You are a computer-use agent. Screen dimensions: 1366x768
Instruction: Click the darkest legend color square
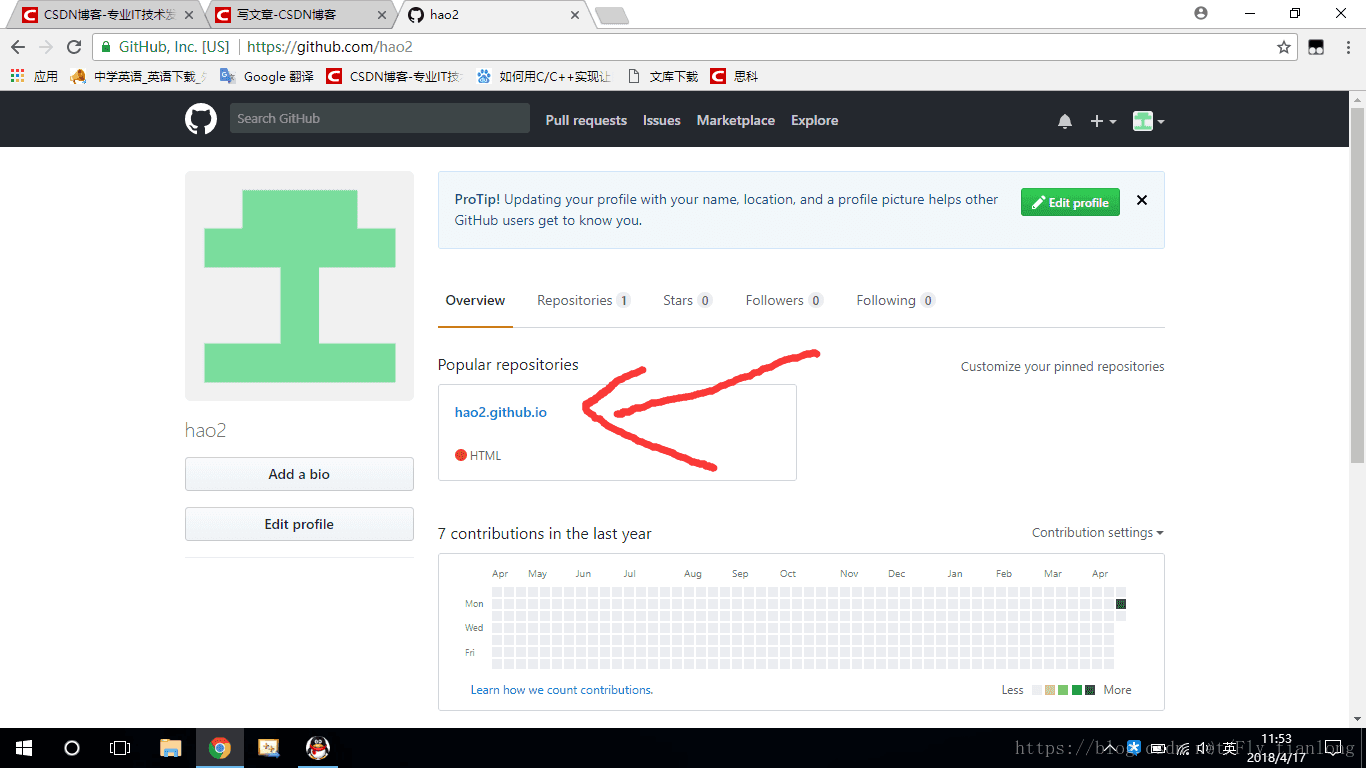tap(1090, 690)
